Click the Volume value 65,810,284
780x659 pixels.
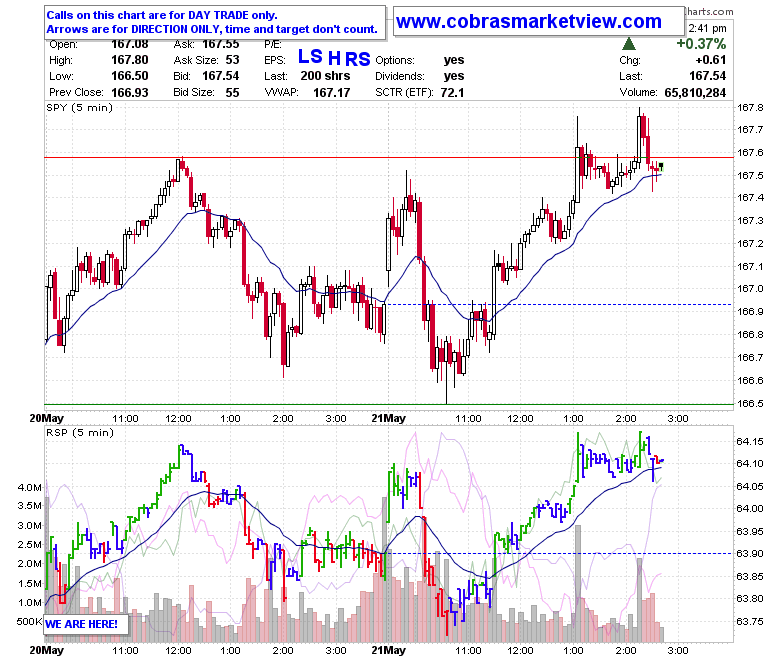pyautogui.click(x=695, y=93)
